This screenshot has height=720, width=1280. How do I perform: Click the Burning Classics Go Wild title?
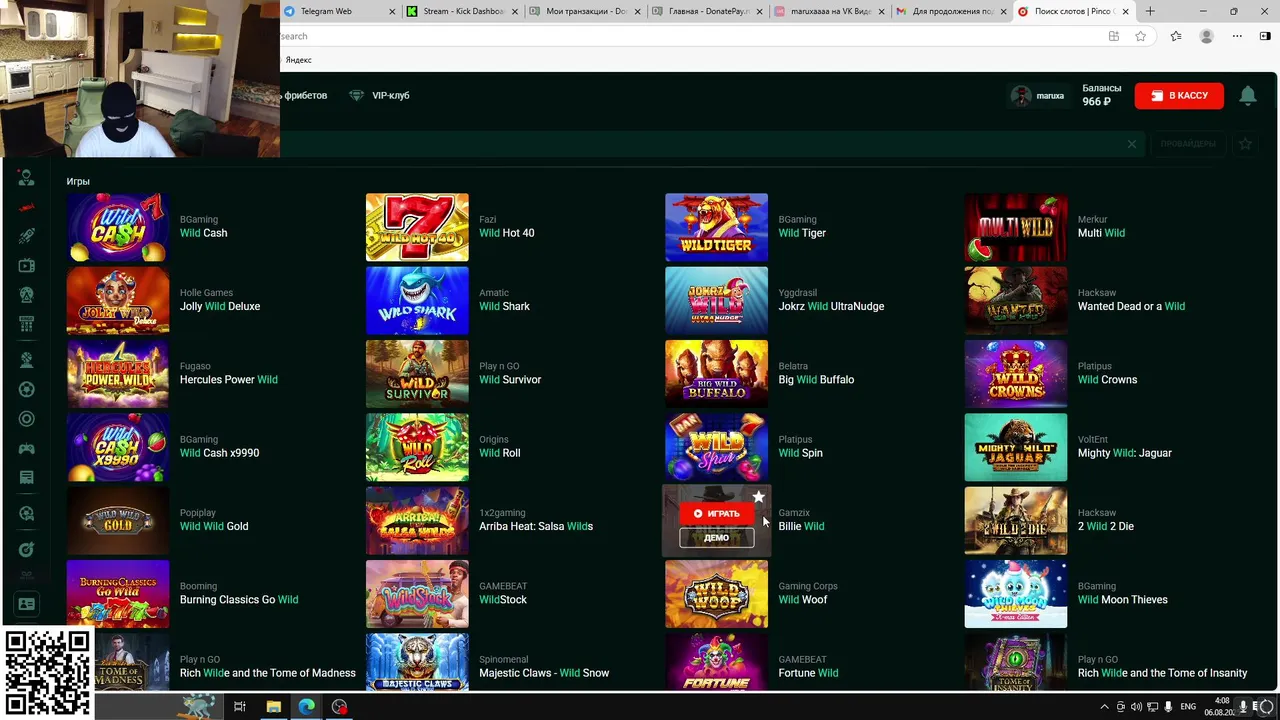pyautogui.click(x=239, y=600)
